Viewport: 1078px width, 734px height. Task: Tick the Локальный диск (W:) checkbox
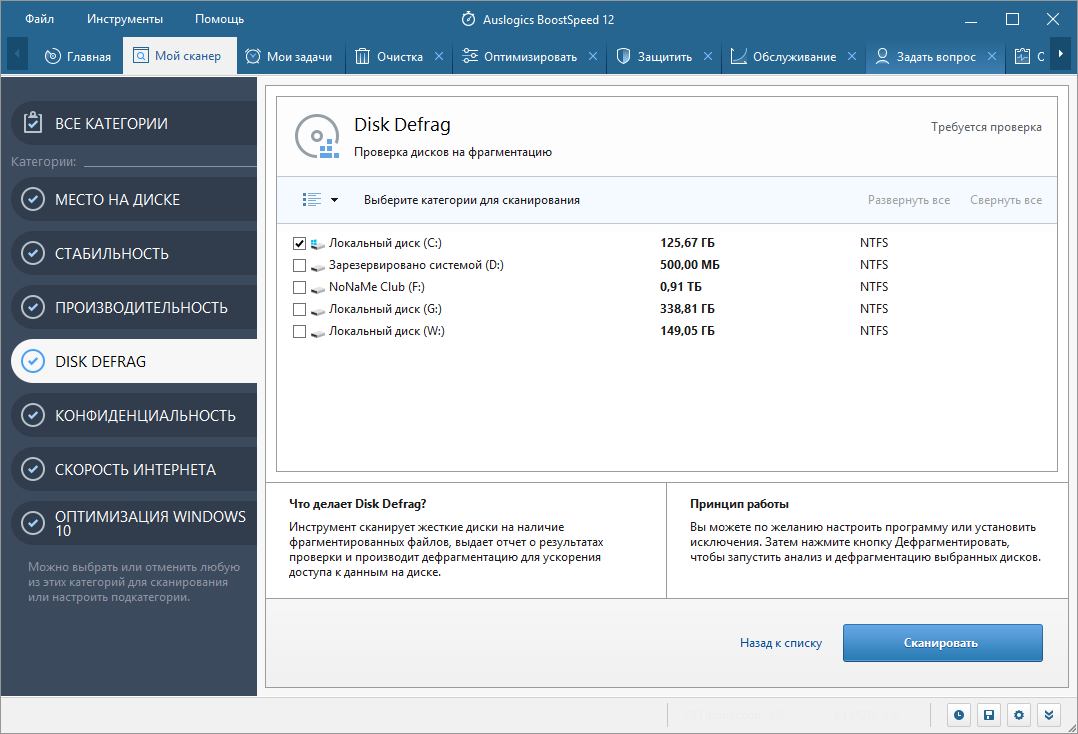click(x=299, y=331)
